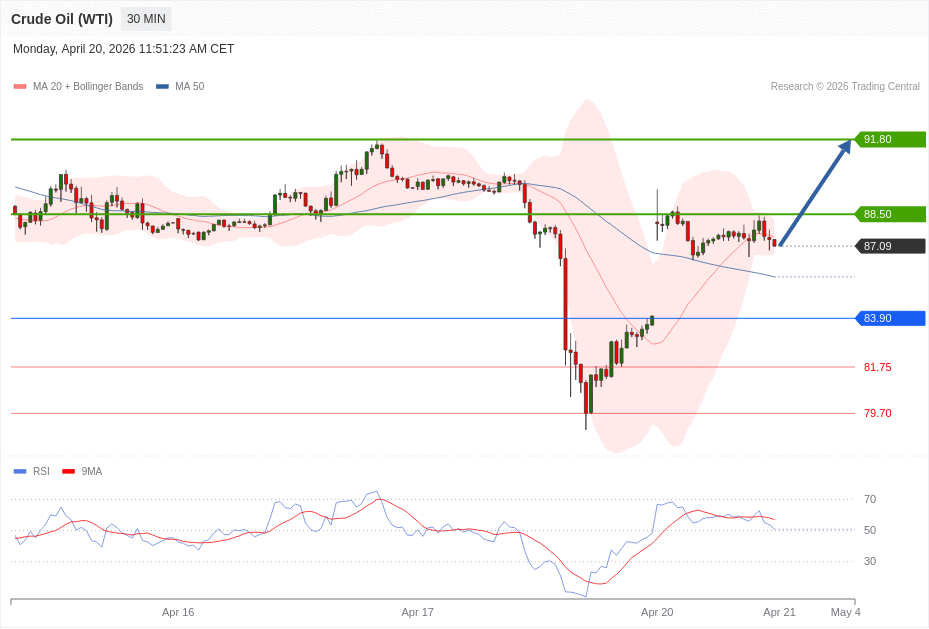Click the pink MA 20 Bollinger Bands swatch
929x629 pixels.
(x=20, y=87)
